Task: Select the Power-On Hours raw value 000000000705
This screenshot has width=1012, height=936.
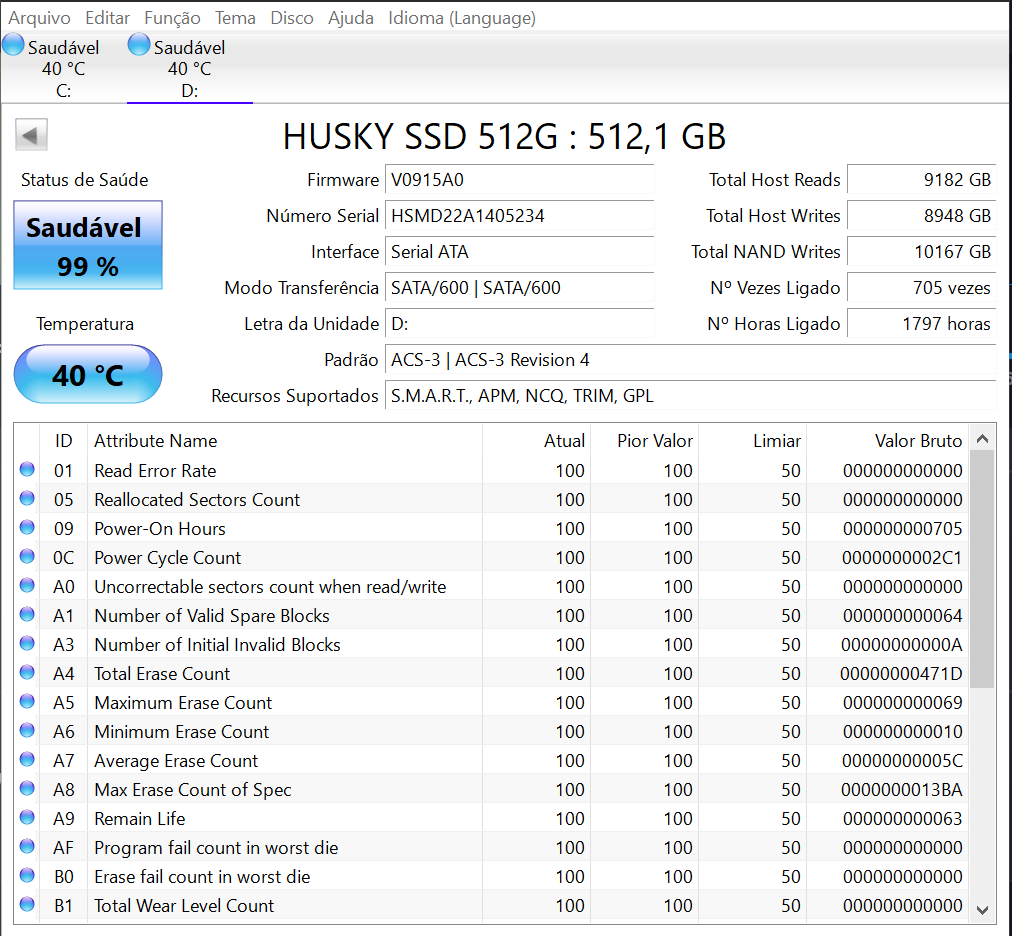Action: (x=902, y=529)
